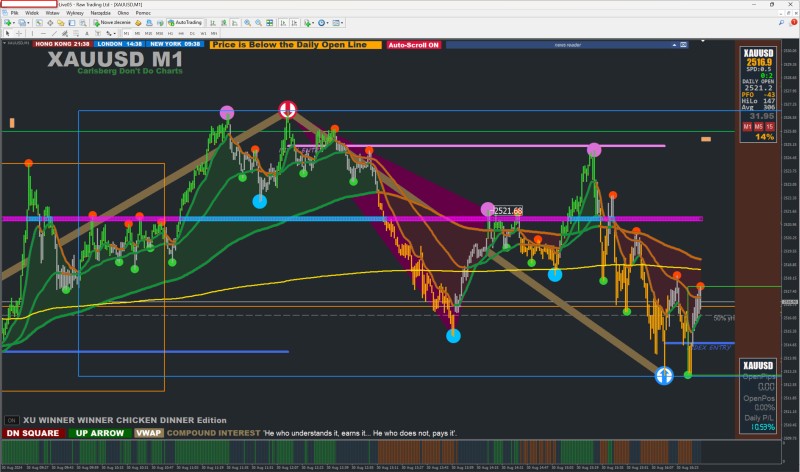
Task: Click bar chart type icon
Action: coord(213,22)
